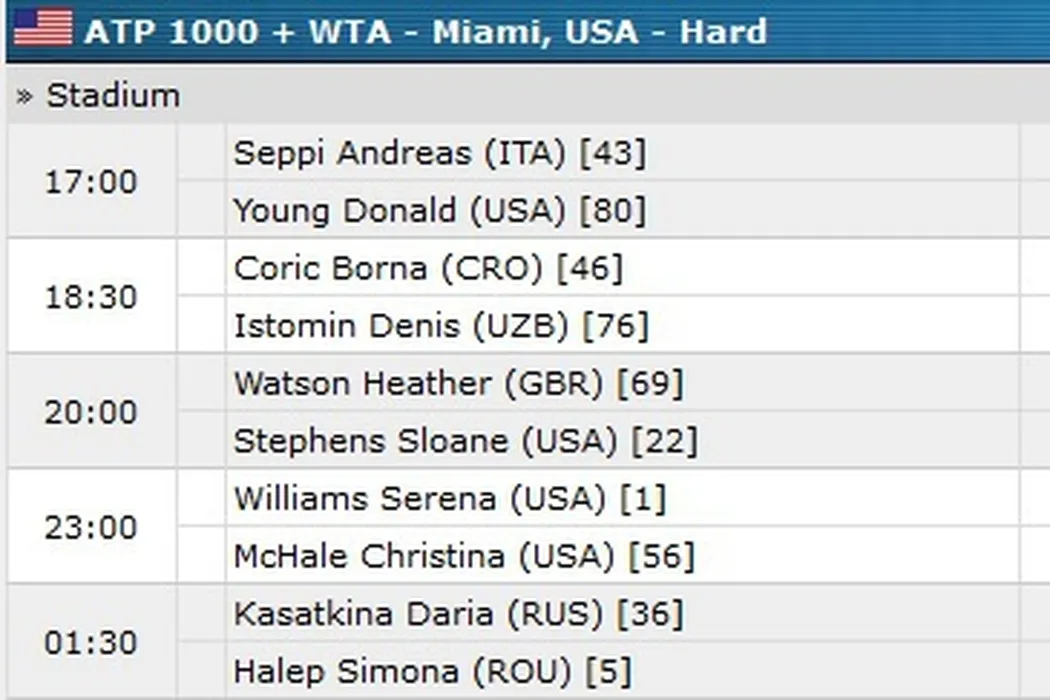Image resolution: width=1050 pixels, height=700 pixels.
Task: Open Watson Heather player page
Action: click(x=361, y=383)
